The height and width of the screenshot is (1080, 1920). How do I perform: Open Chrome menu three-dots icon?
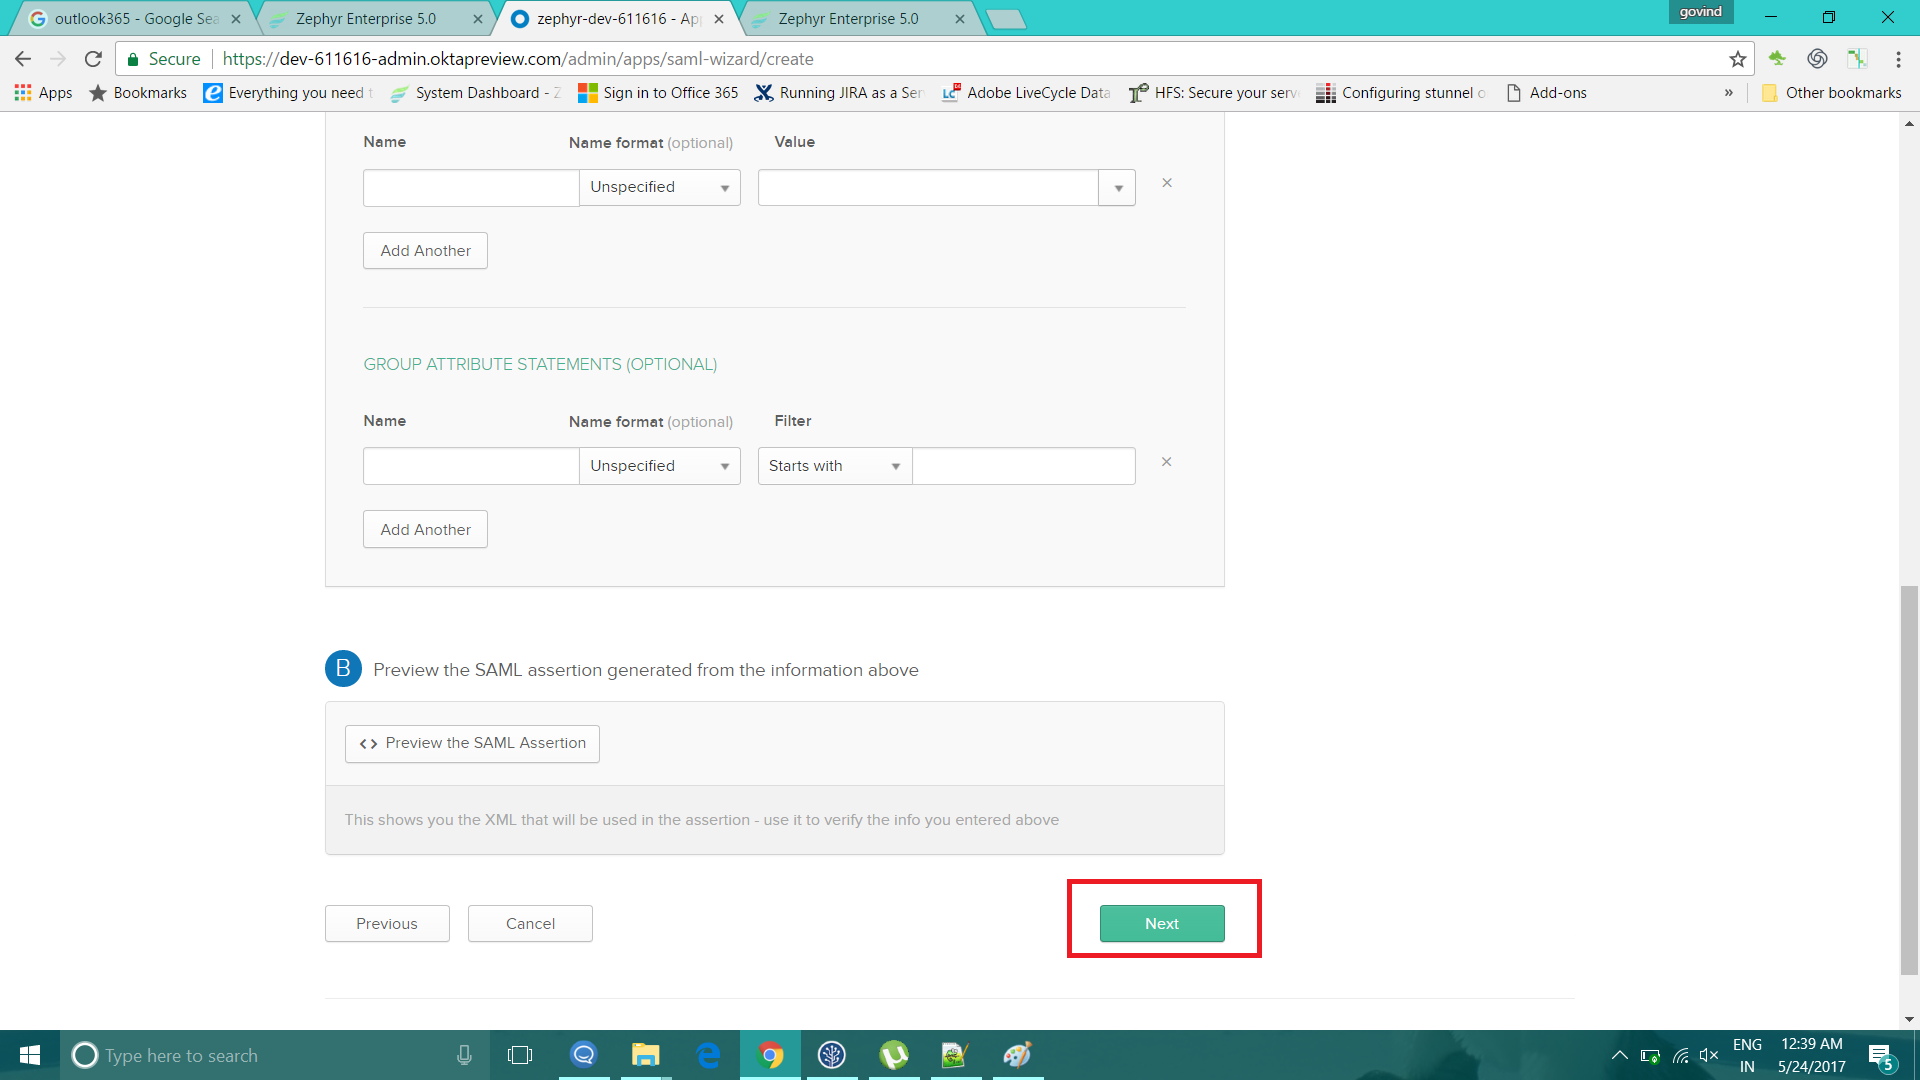1897,59
